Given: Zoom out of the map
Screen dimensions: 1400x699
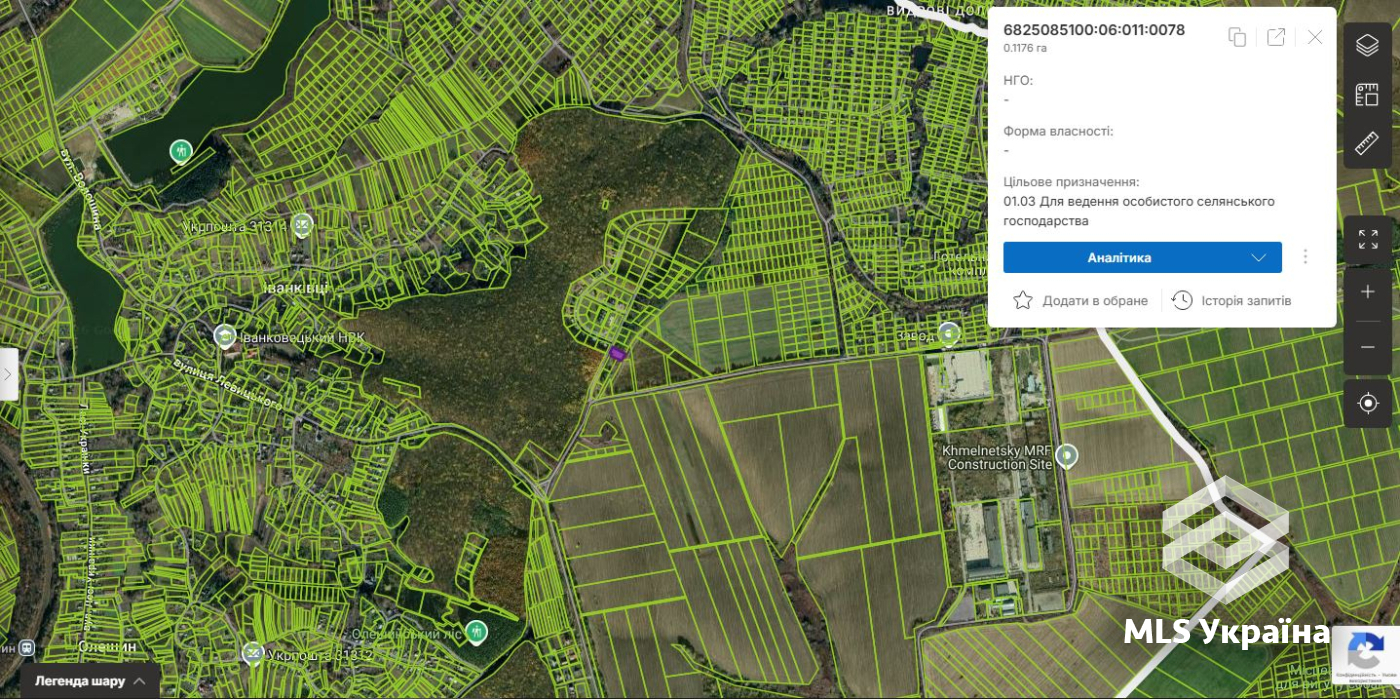Looking at the screenshot, I should coord(1368,347).
